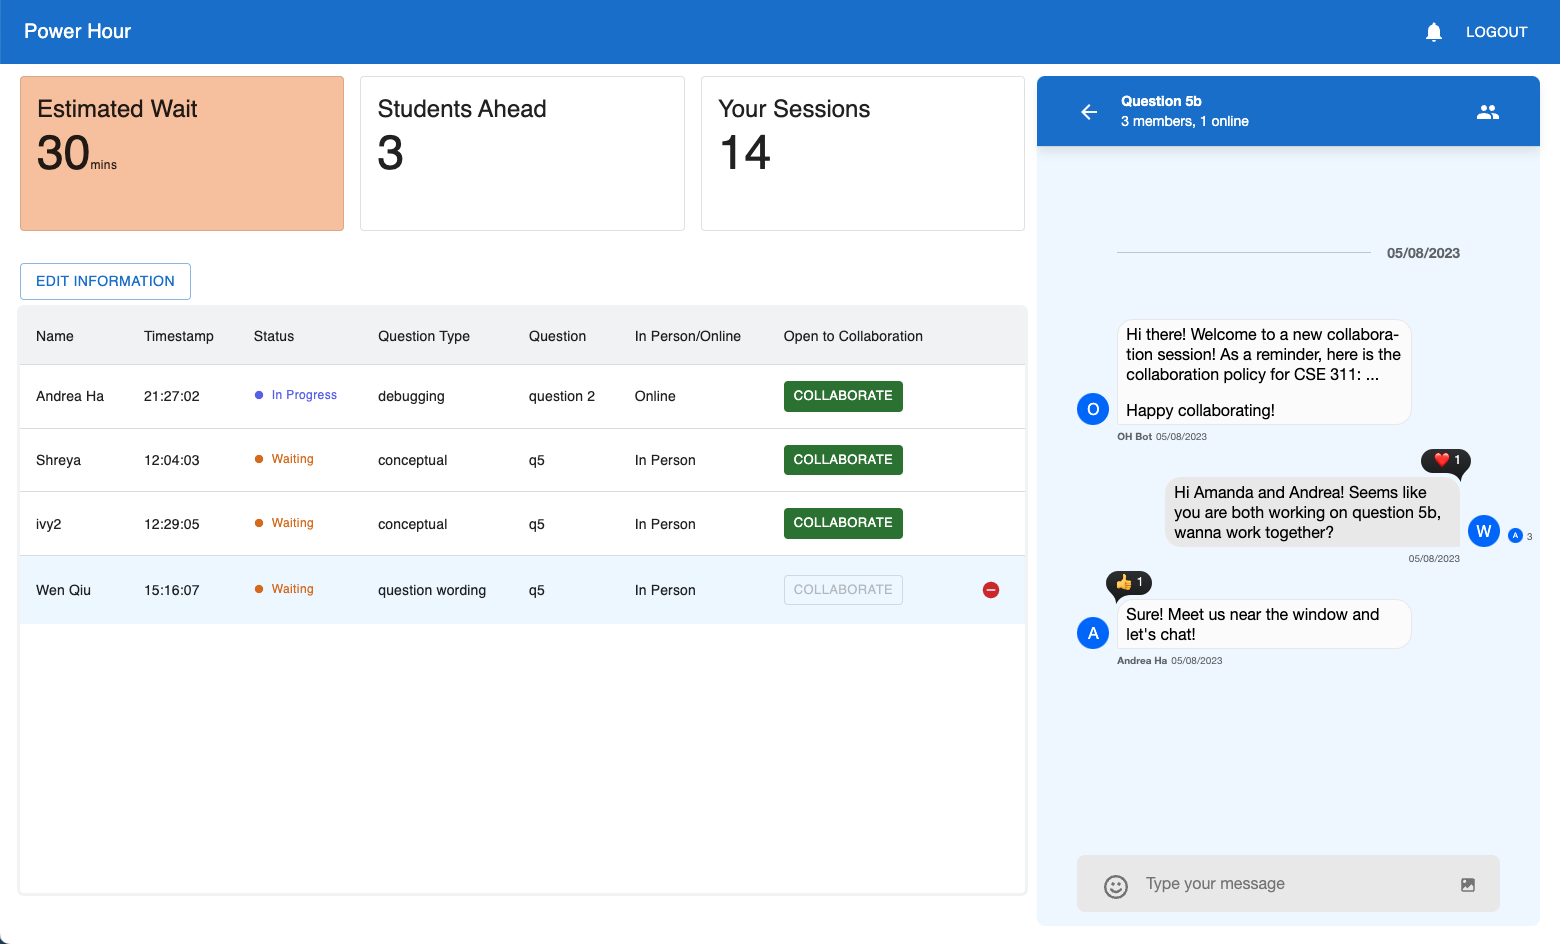
Task: Click the Online cell for Andrea Ha
Action: 655,396
